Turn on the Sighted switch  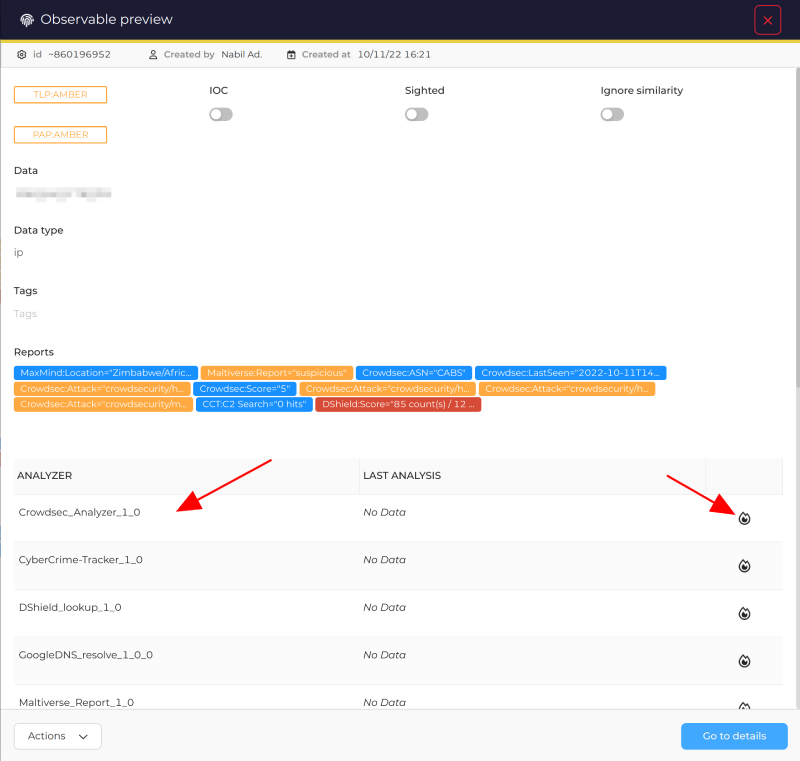click(416, 114)
